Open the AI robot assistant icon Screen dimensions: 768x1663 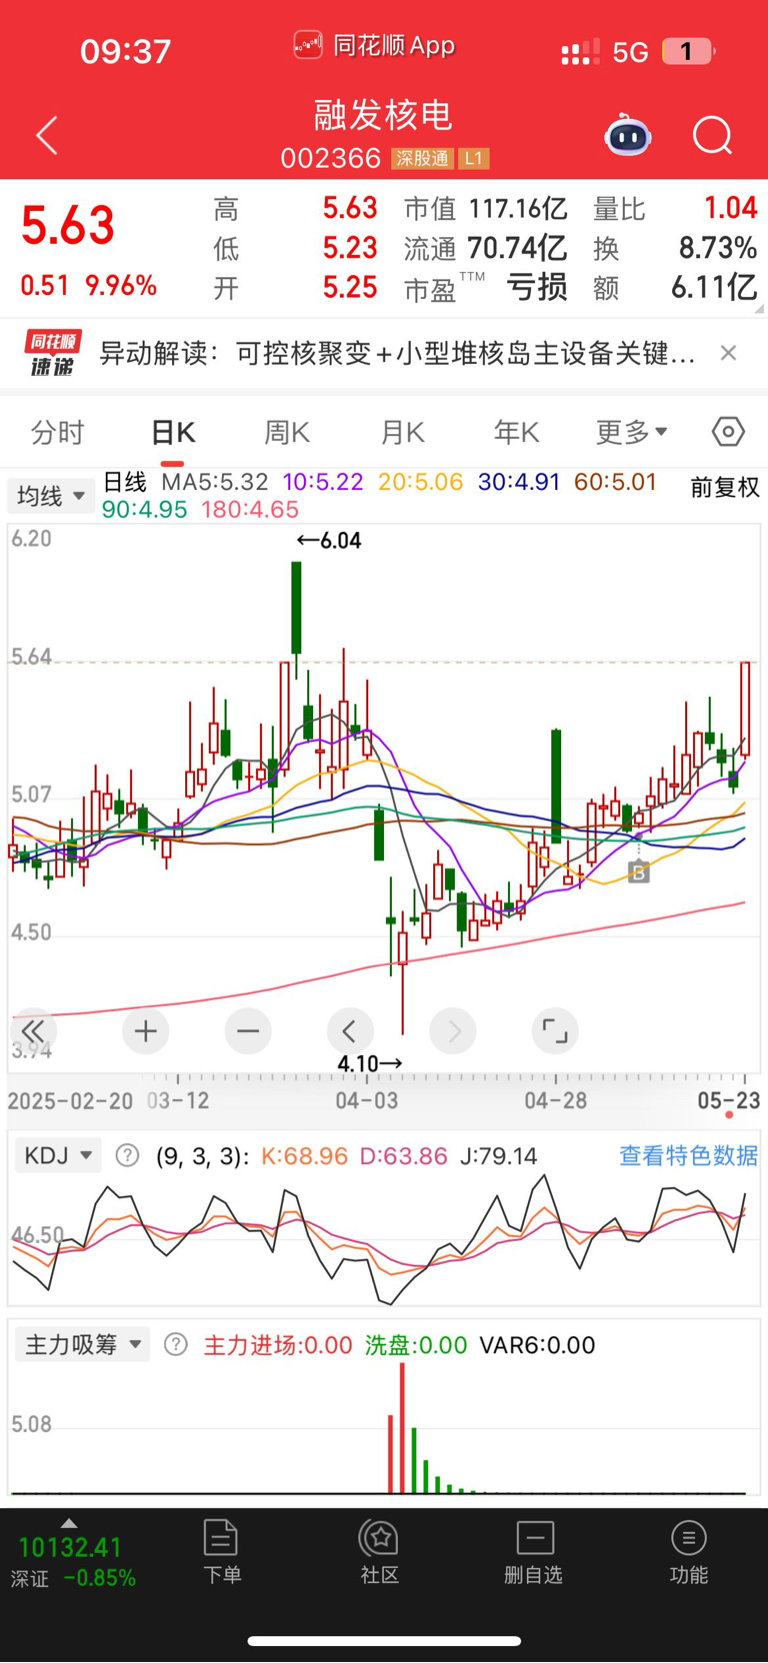click(628, 135)
